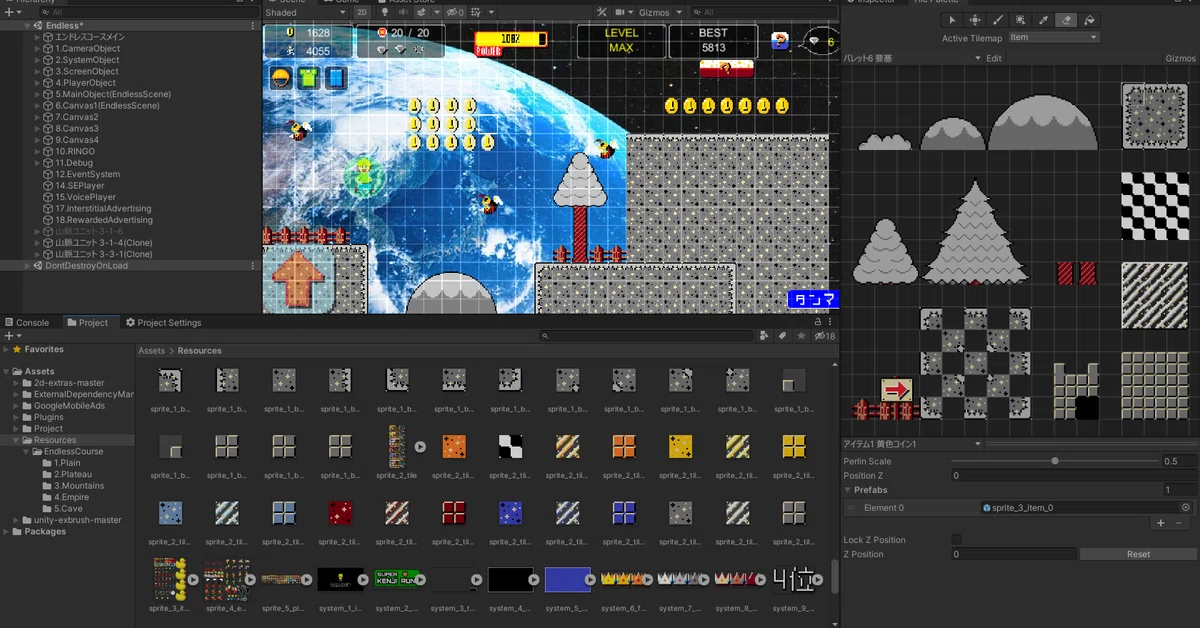Select the red arrow sign tile in palette
Viewport: 1200px width, 628px height.
coord(896,389)
